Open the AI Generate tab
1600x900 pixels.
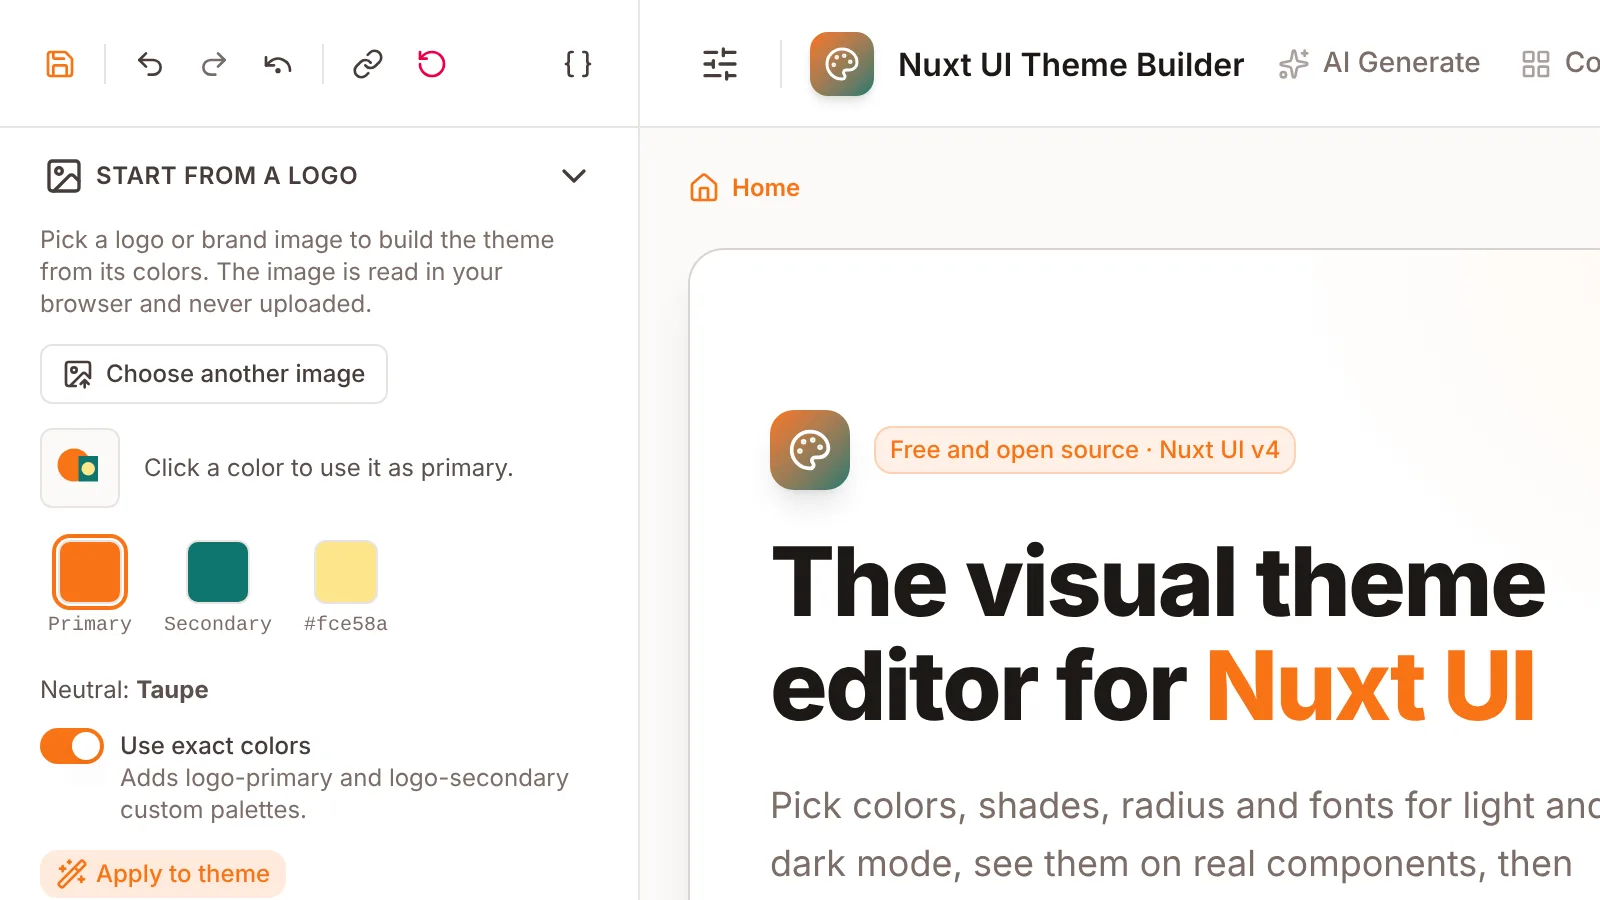pyautogui.click(x=1380, y=63)
